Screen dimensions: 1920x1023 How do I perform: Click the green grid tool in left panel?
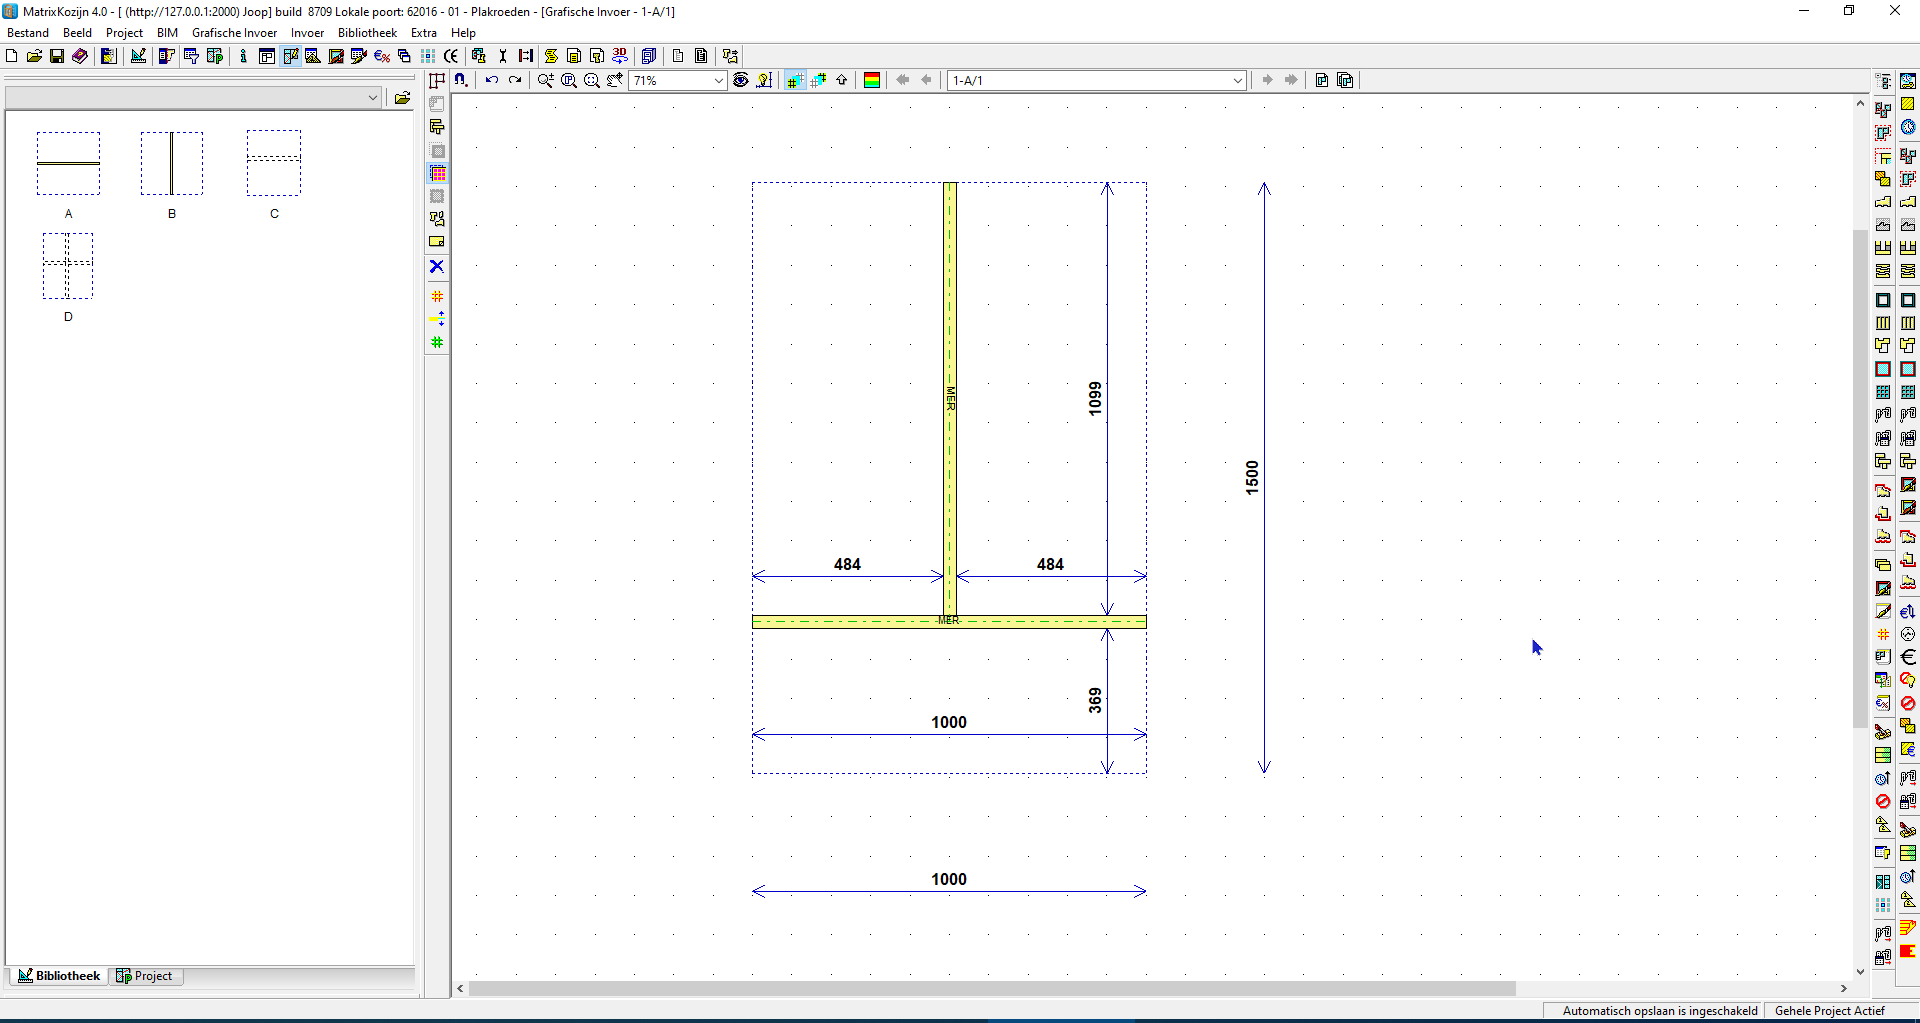437,342
